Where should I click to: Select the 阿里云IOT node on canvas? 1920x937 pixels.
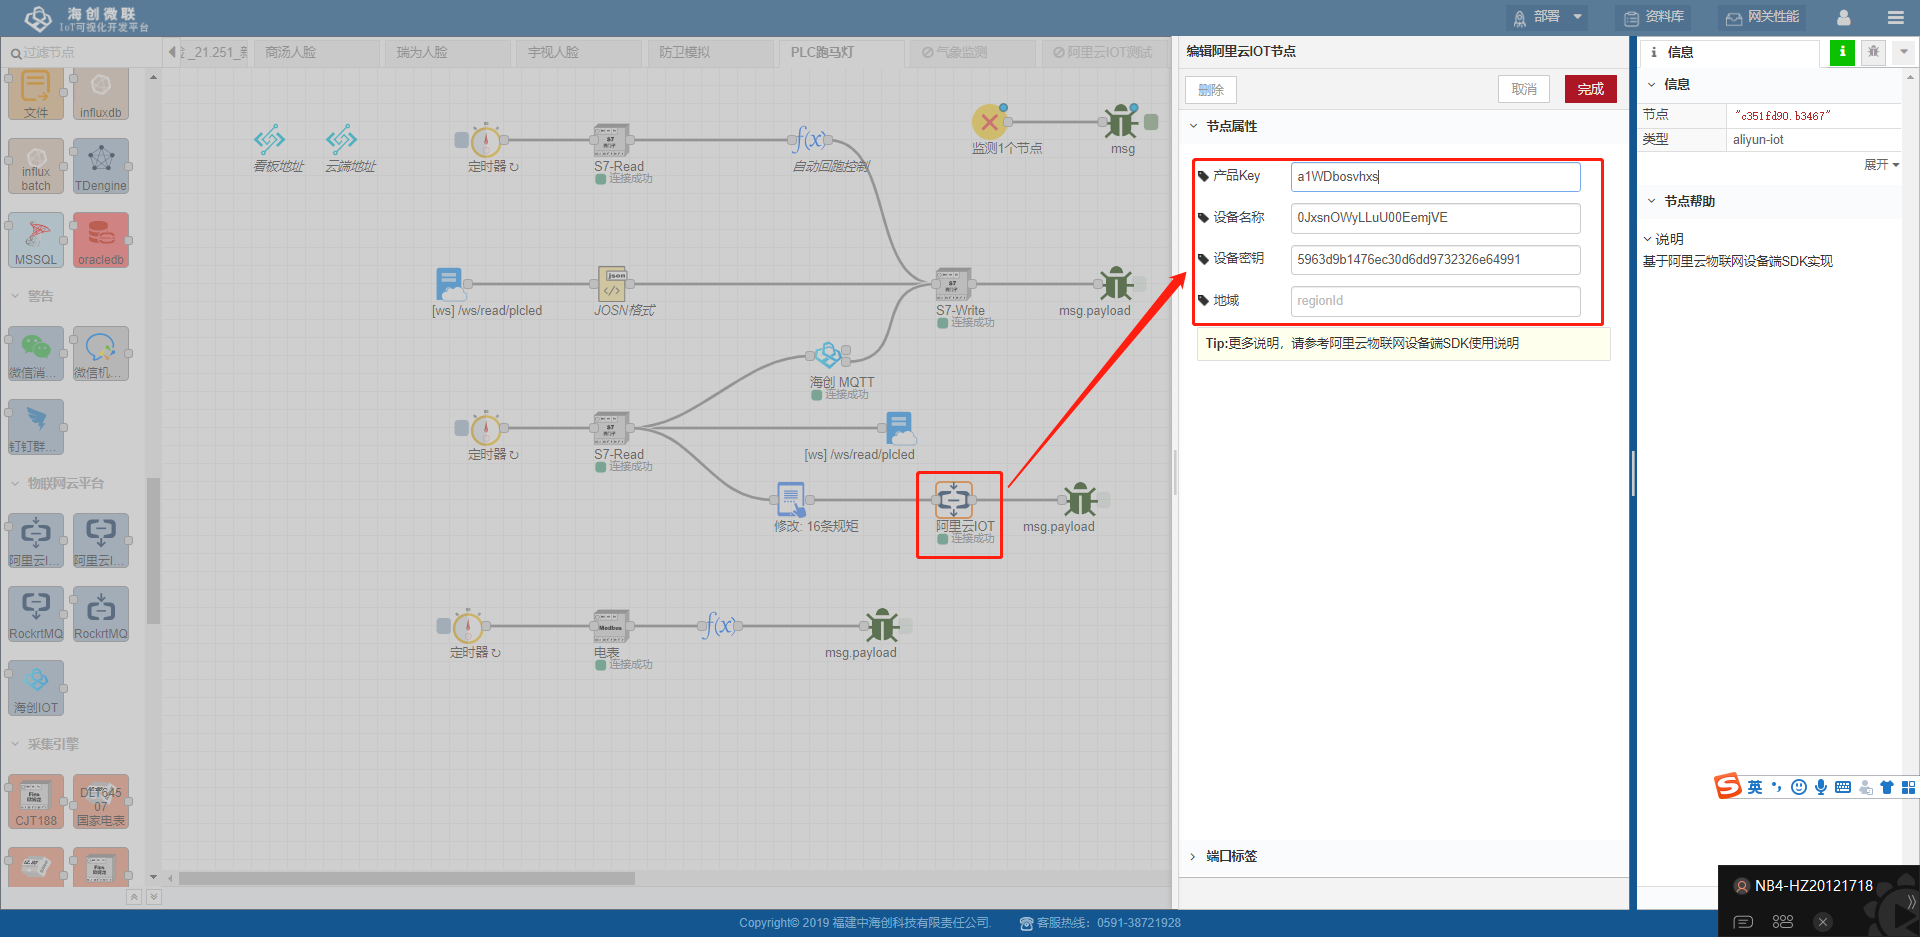953,498
